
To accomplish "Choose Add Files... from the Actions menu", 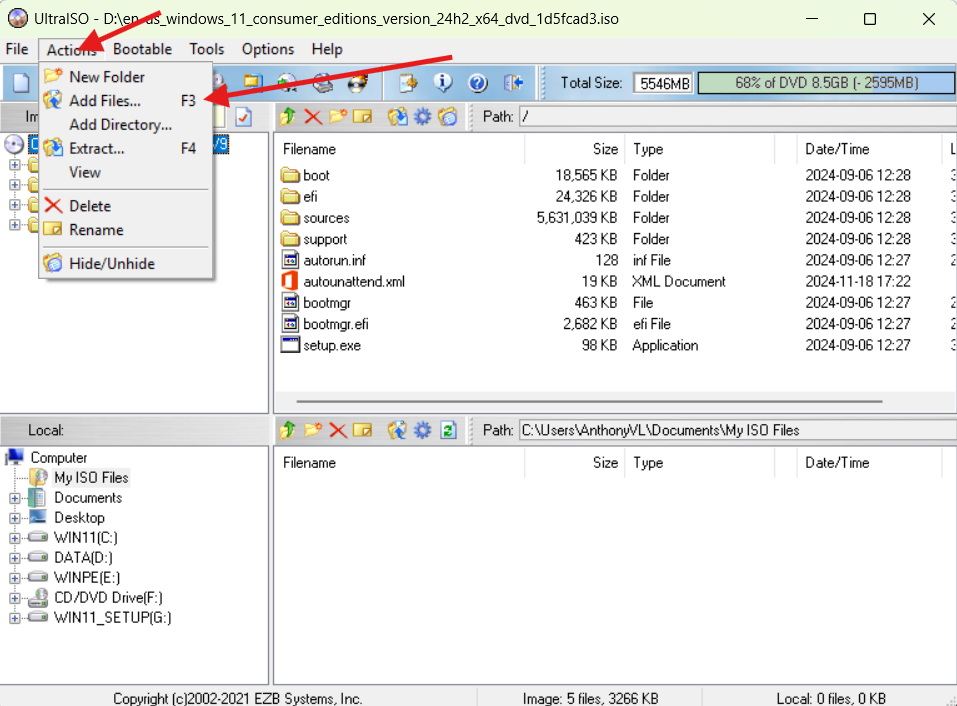I will point(105,101).
